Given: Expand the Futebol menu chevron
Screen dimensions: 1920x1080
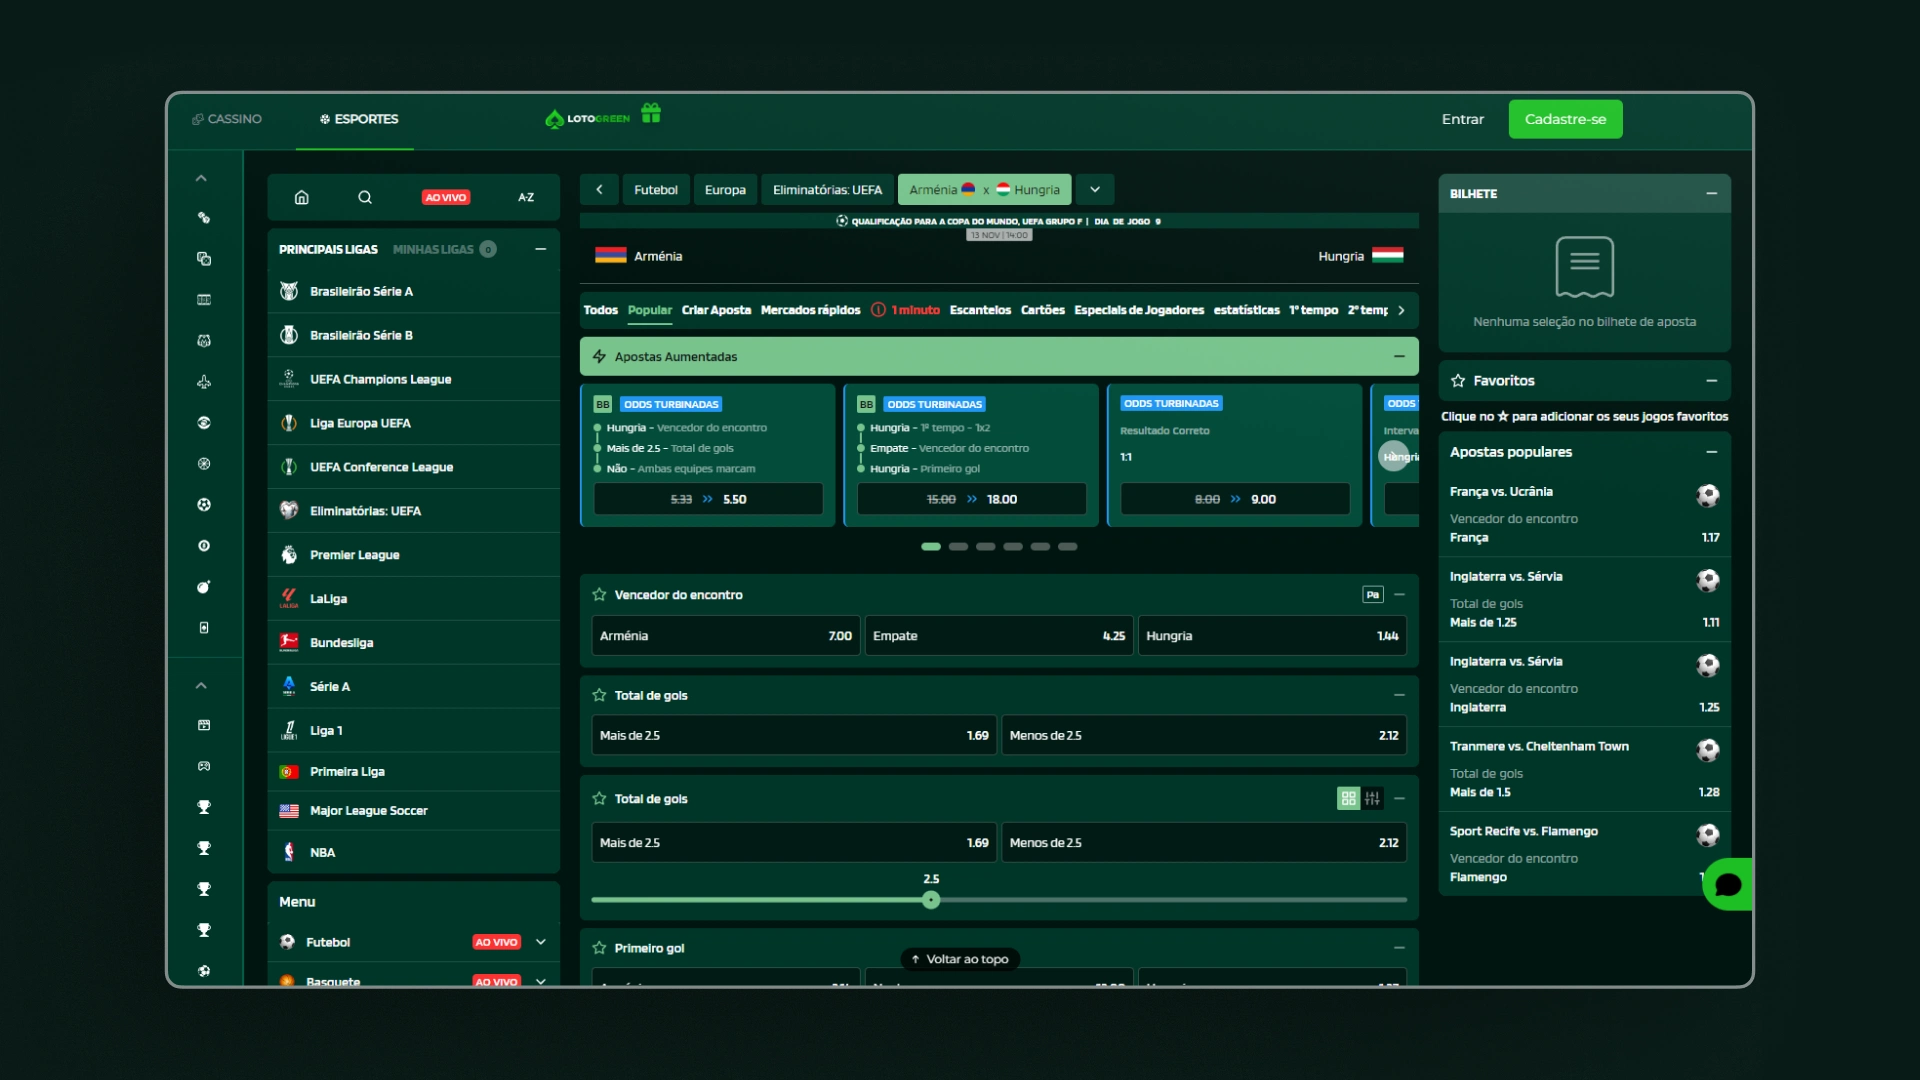Looking at the screenshot, I should point(541,942).
